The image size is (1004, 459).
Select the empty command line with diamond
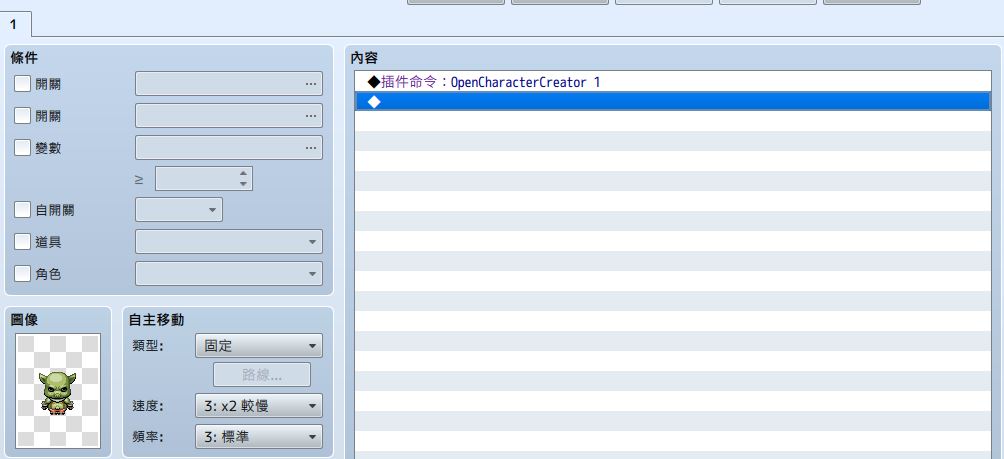point(672,102)
